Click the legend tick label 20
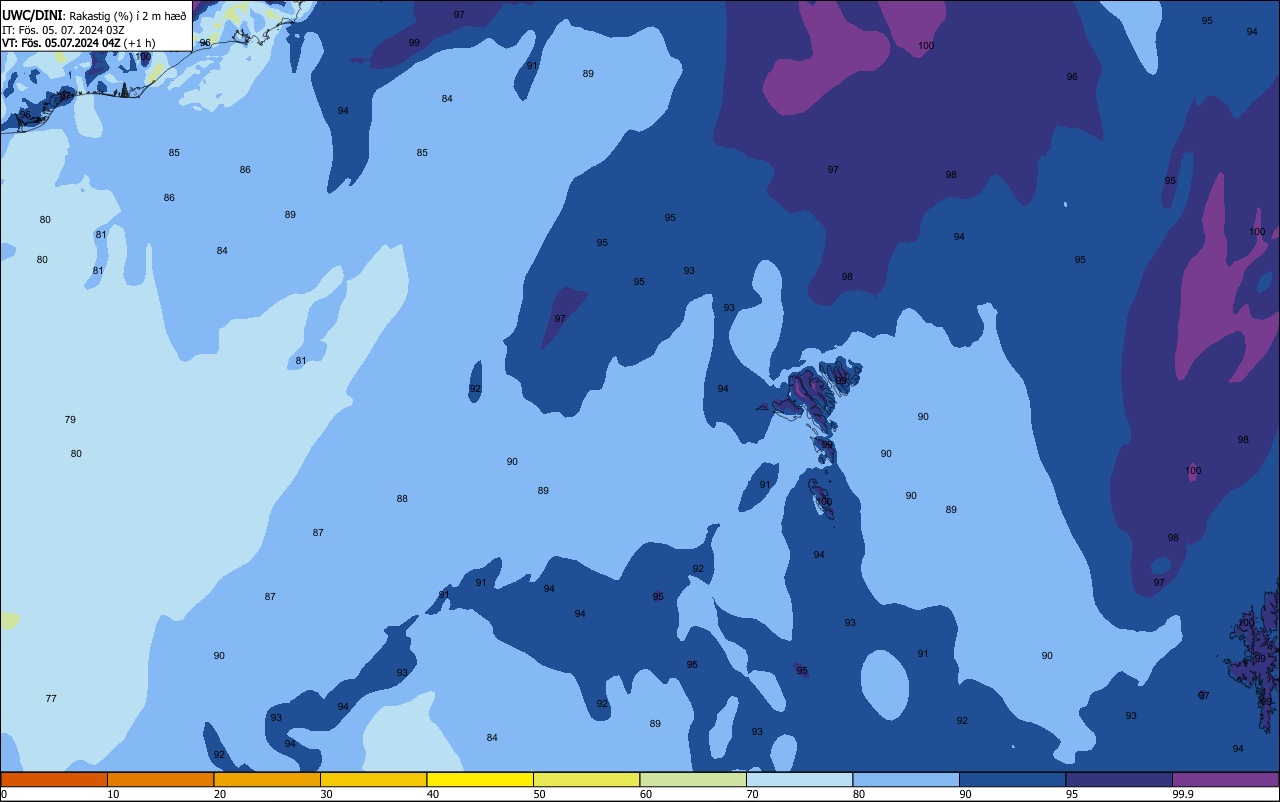1280x802 pixels. click(x=220, y=794)
